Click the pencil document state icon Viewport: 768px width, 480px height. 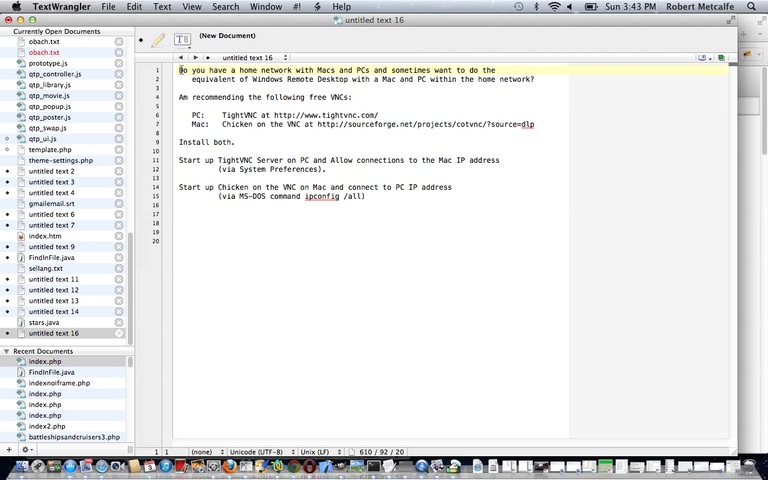[158, 40]
